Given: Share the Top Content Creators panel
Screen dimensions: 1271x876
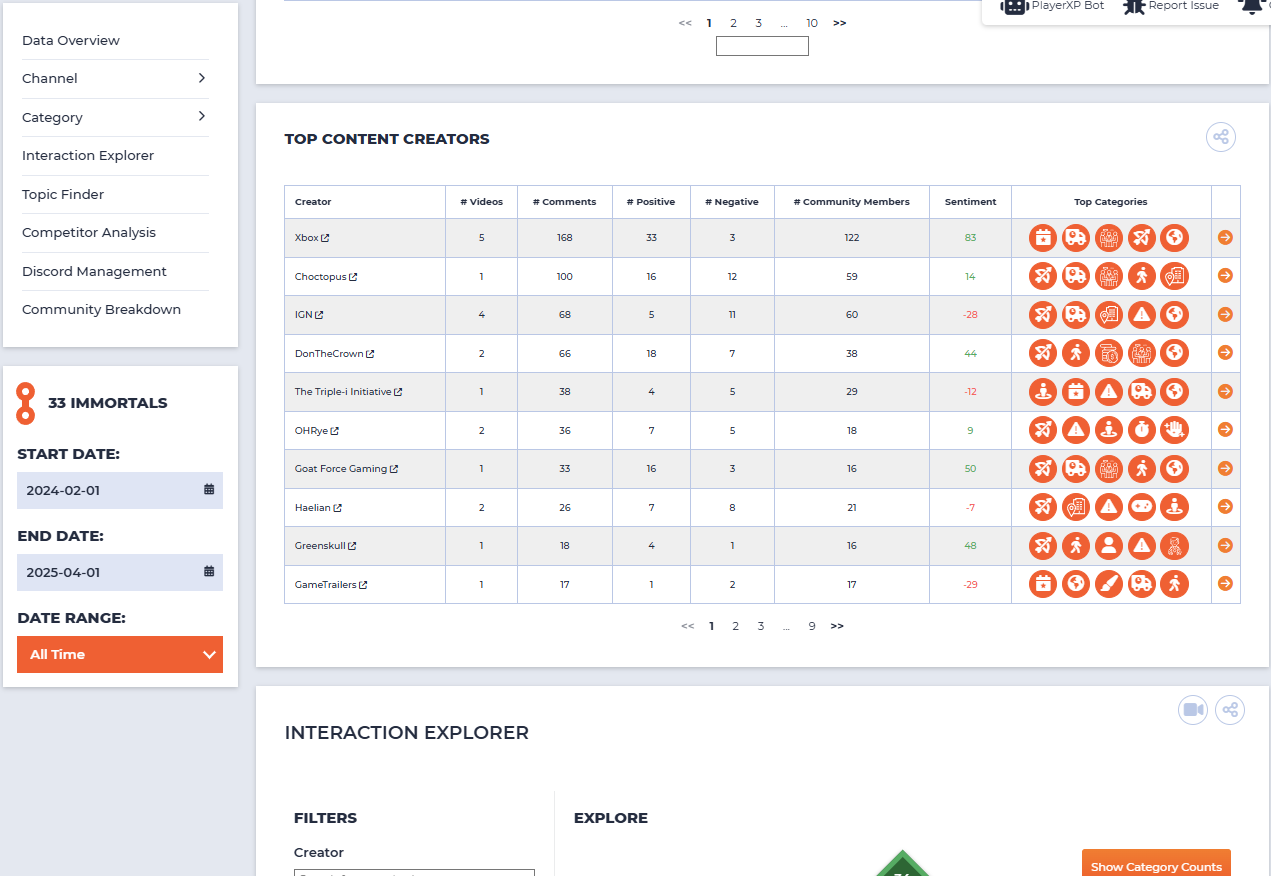Looking at the screenshot, I should coord(1221,137).
